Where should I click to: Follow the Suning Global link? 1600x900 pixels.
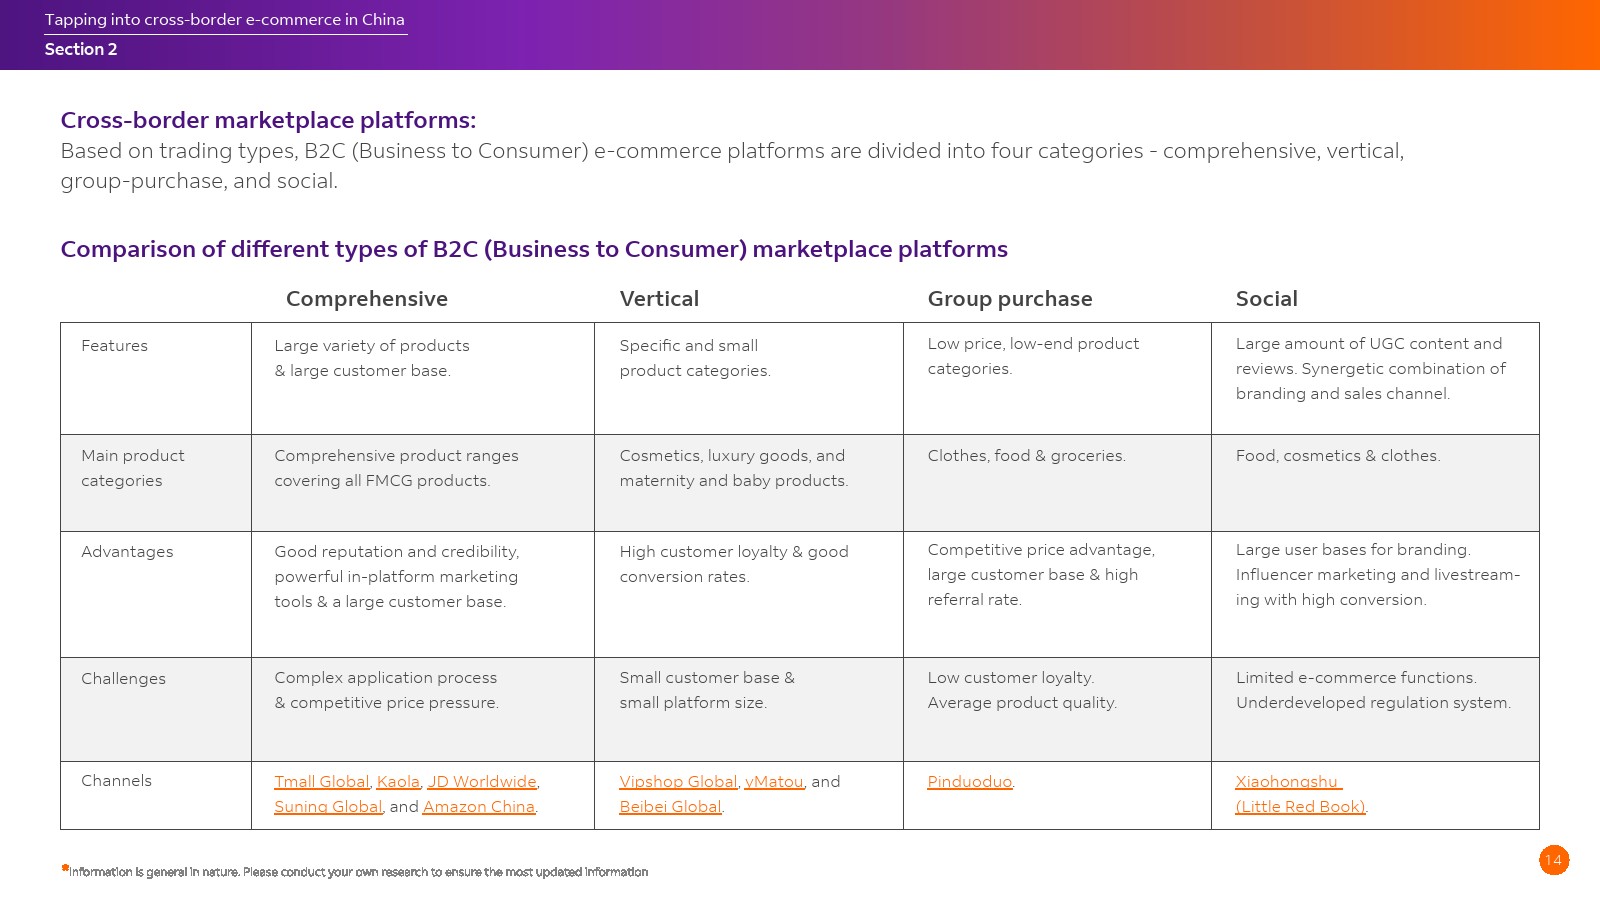pos(328,807)
